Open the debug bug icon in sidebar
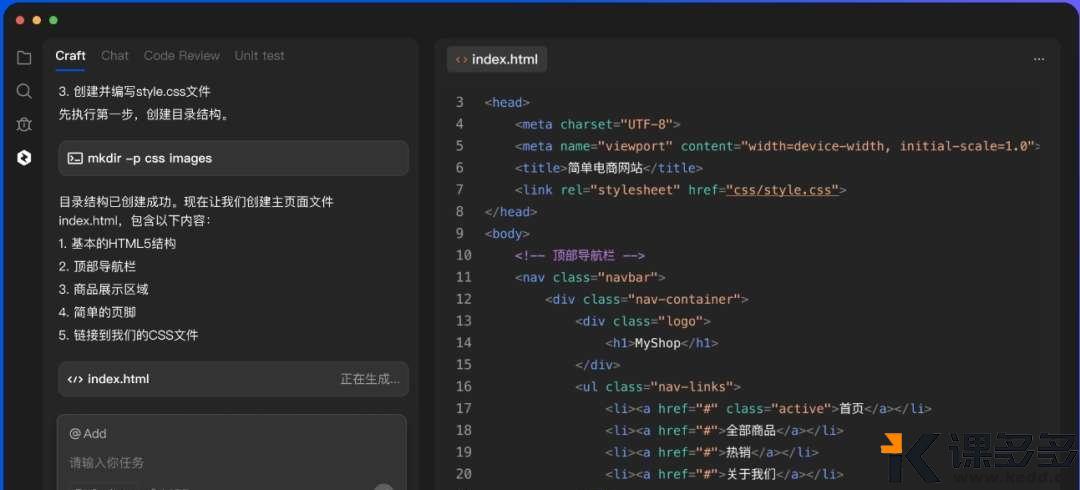 (24, 124)
